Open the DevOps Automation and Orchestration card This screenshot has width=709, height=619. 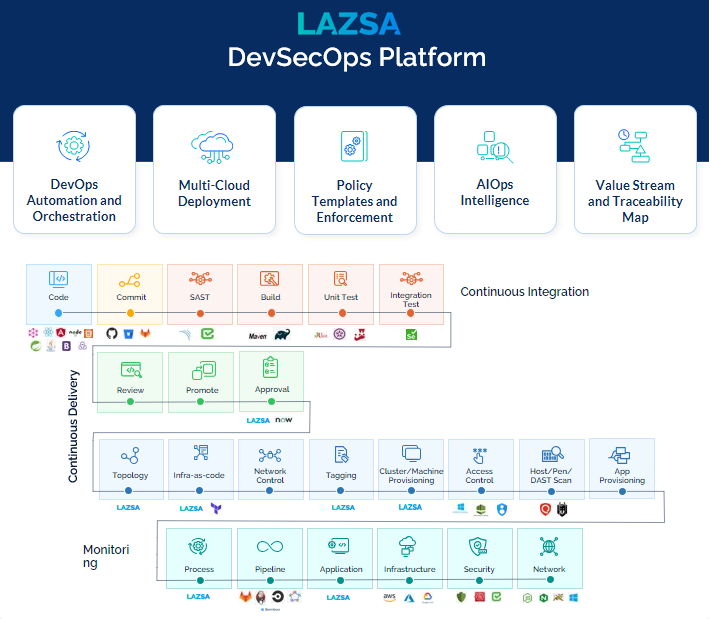tap(75, 170)
